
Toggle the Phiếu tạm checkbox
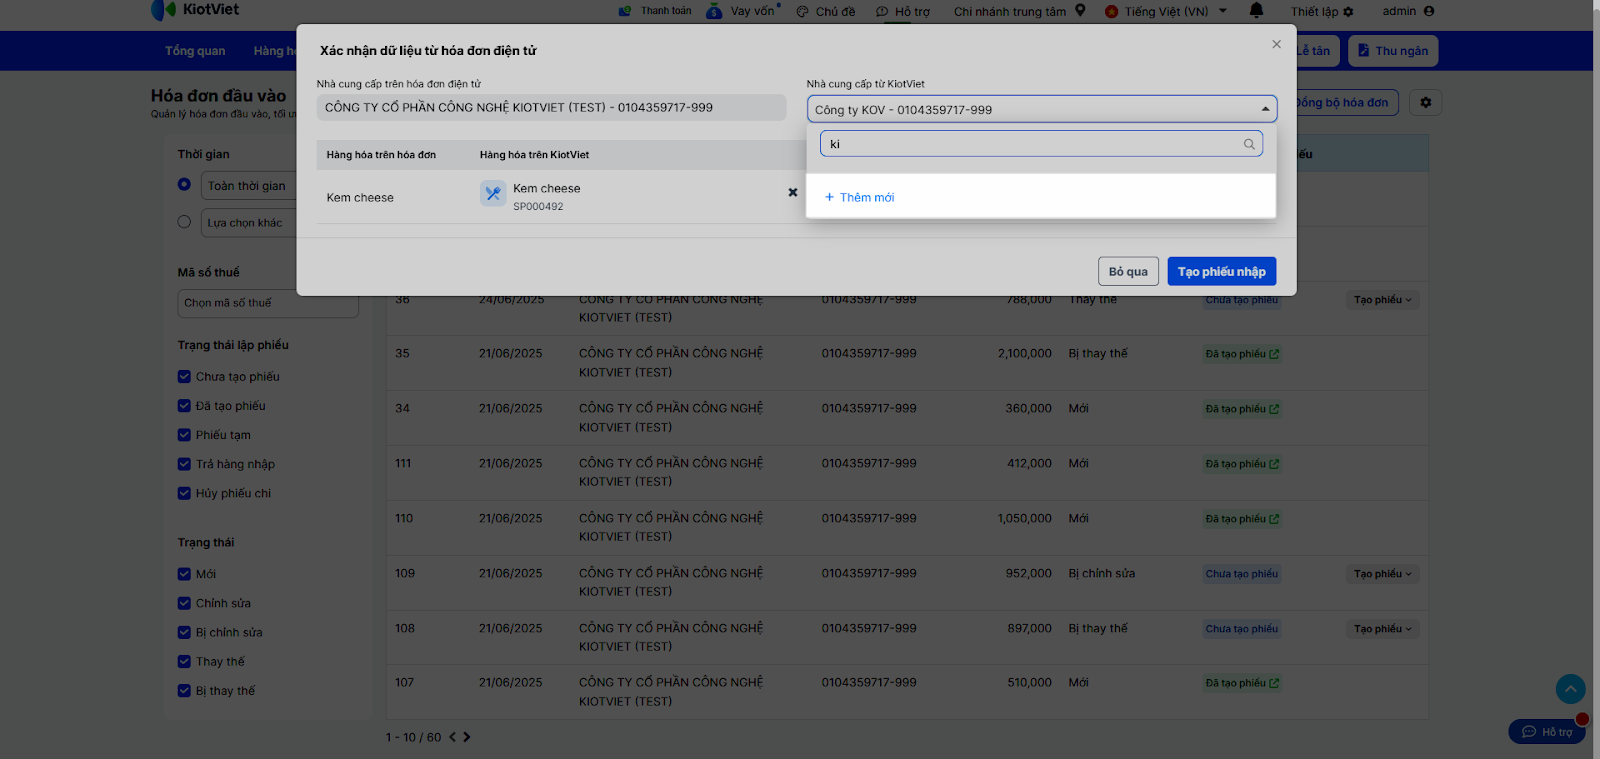[184, 435]
